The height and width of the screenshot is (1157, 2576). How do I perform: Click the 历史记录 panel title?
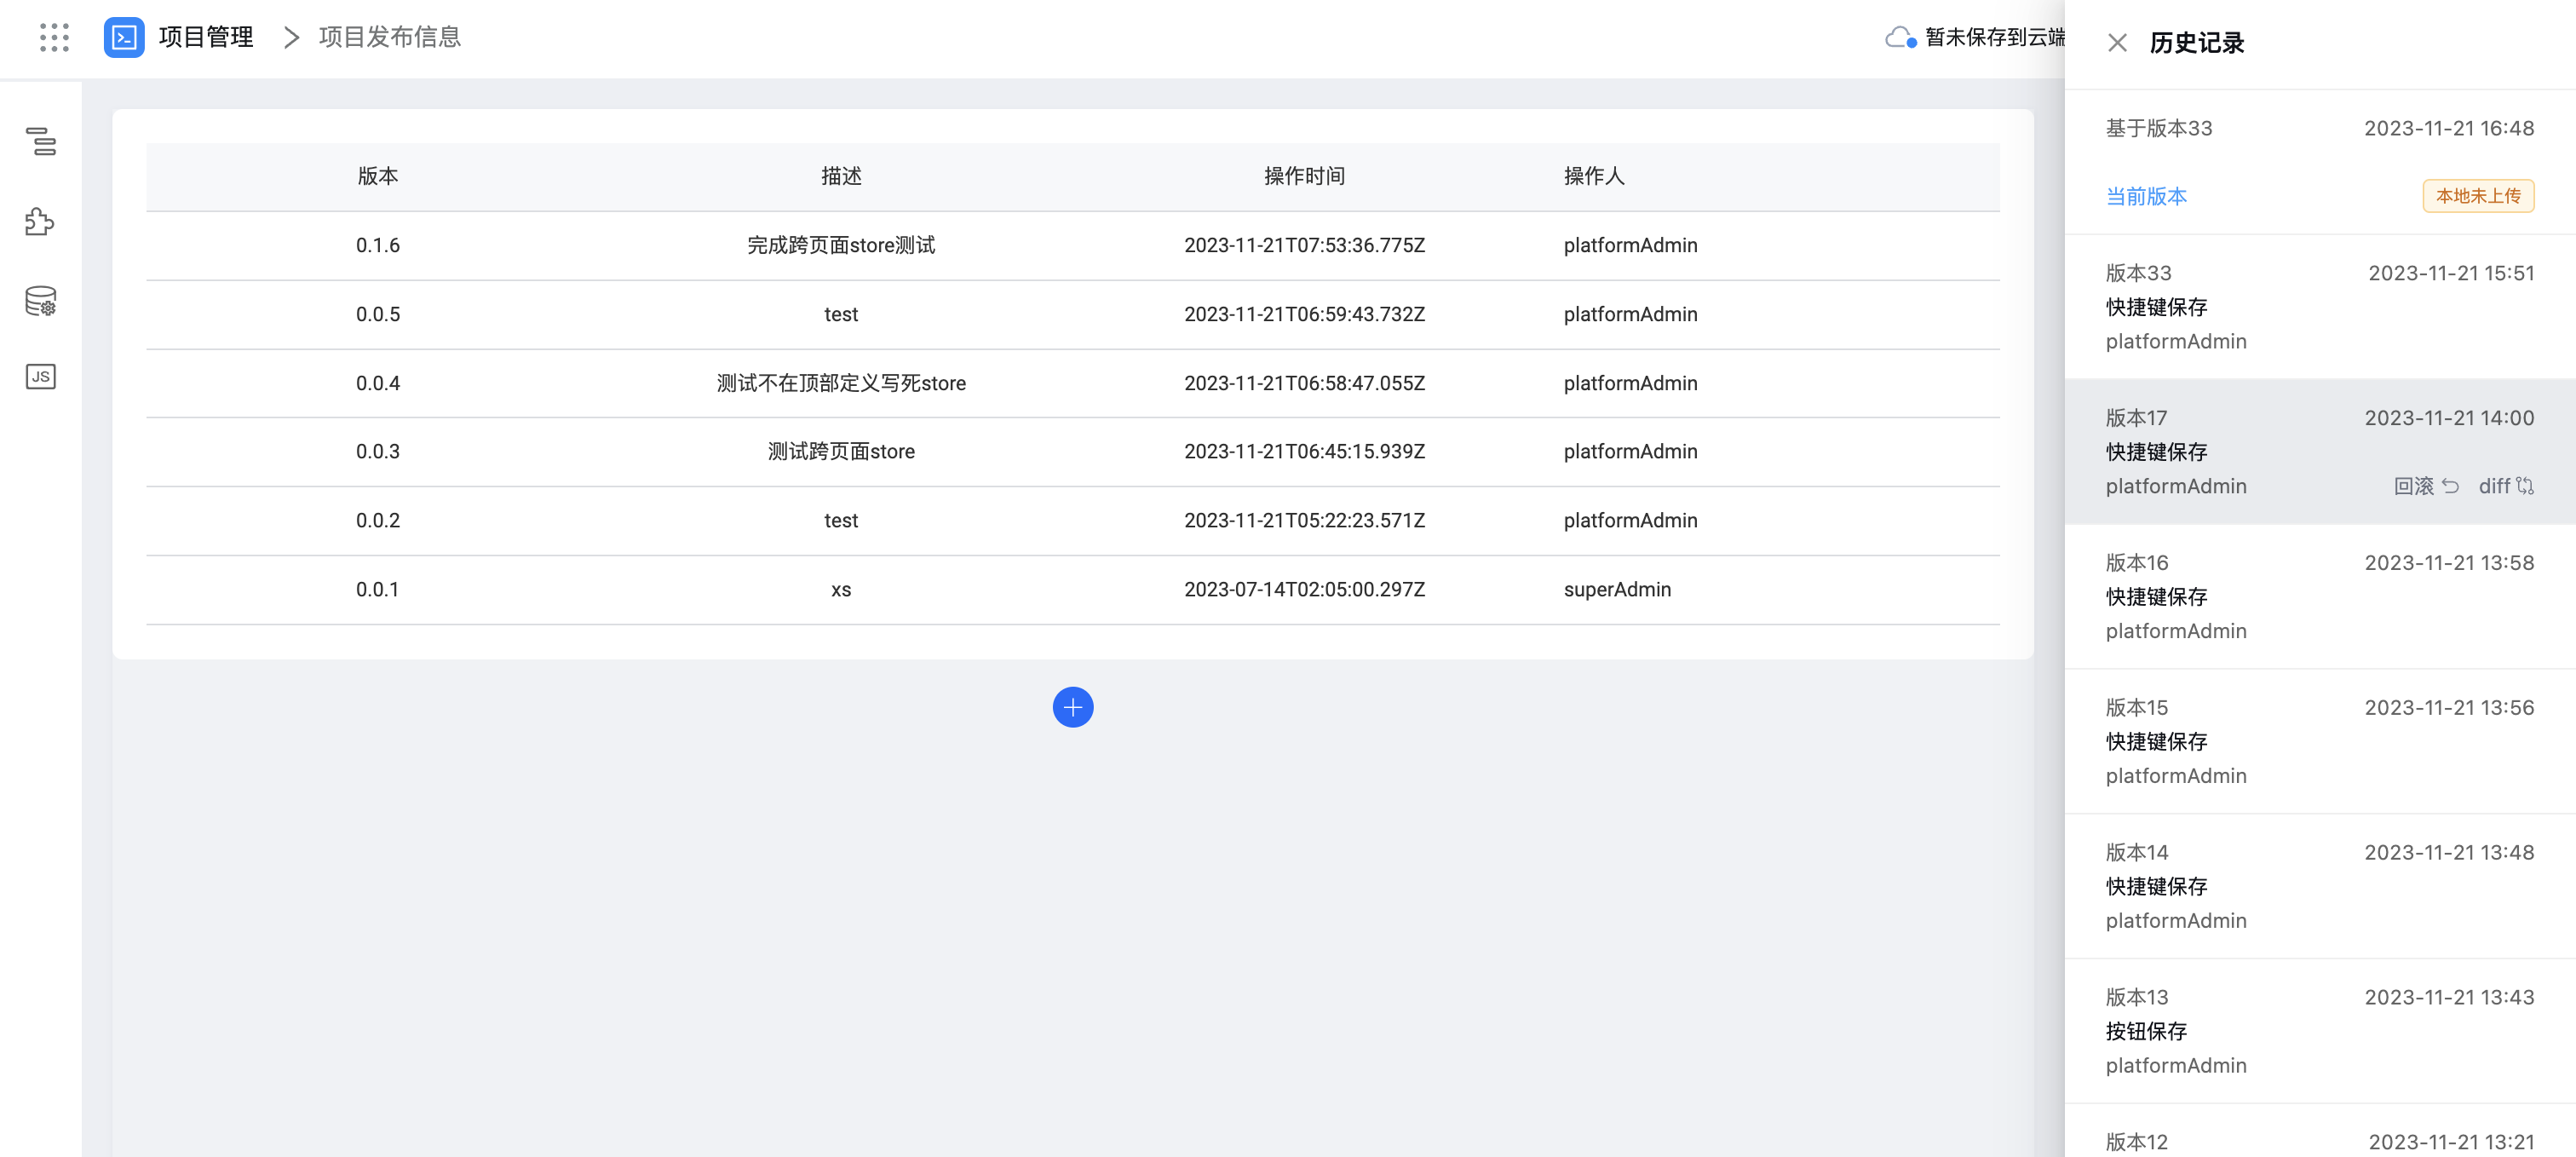2197,43
